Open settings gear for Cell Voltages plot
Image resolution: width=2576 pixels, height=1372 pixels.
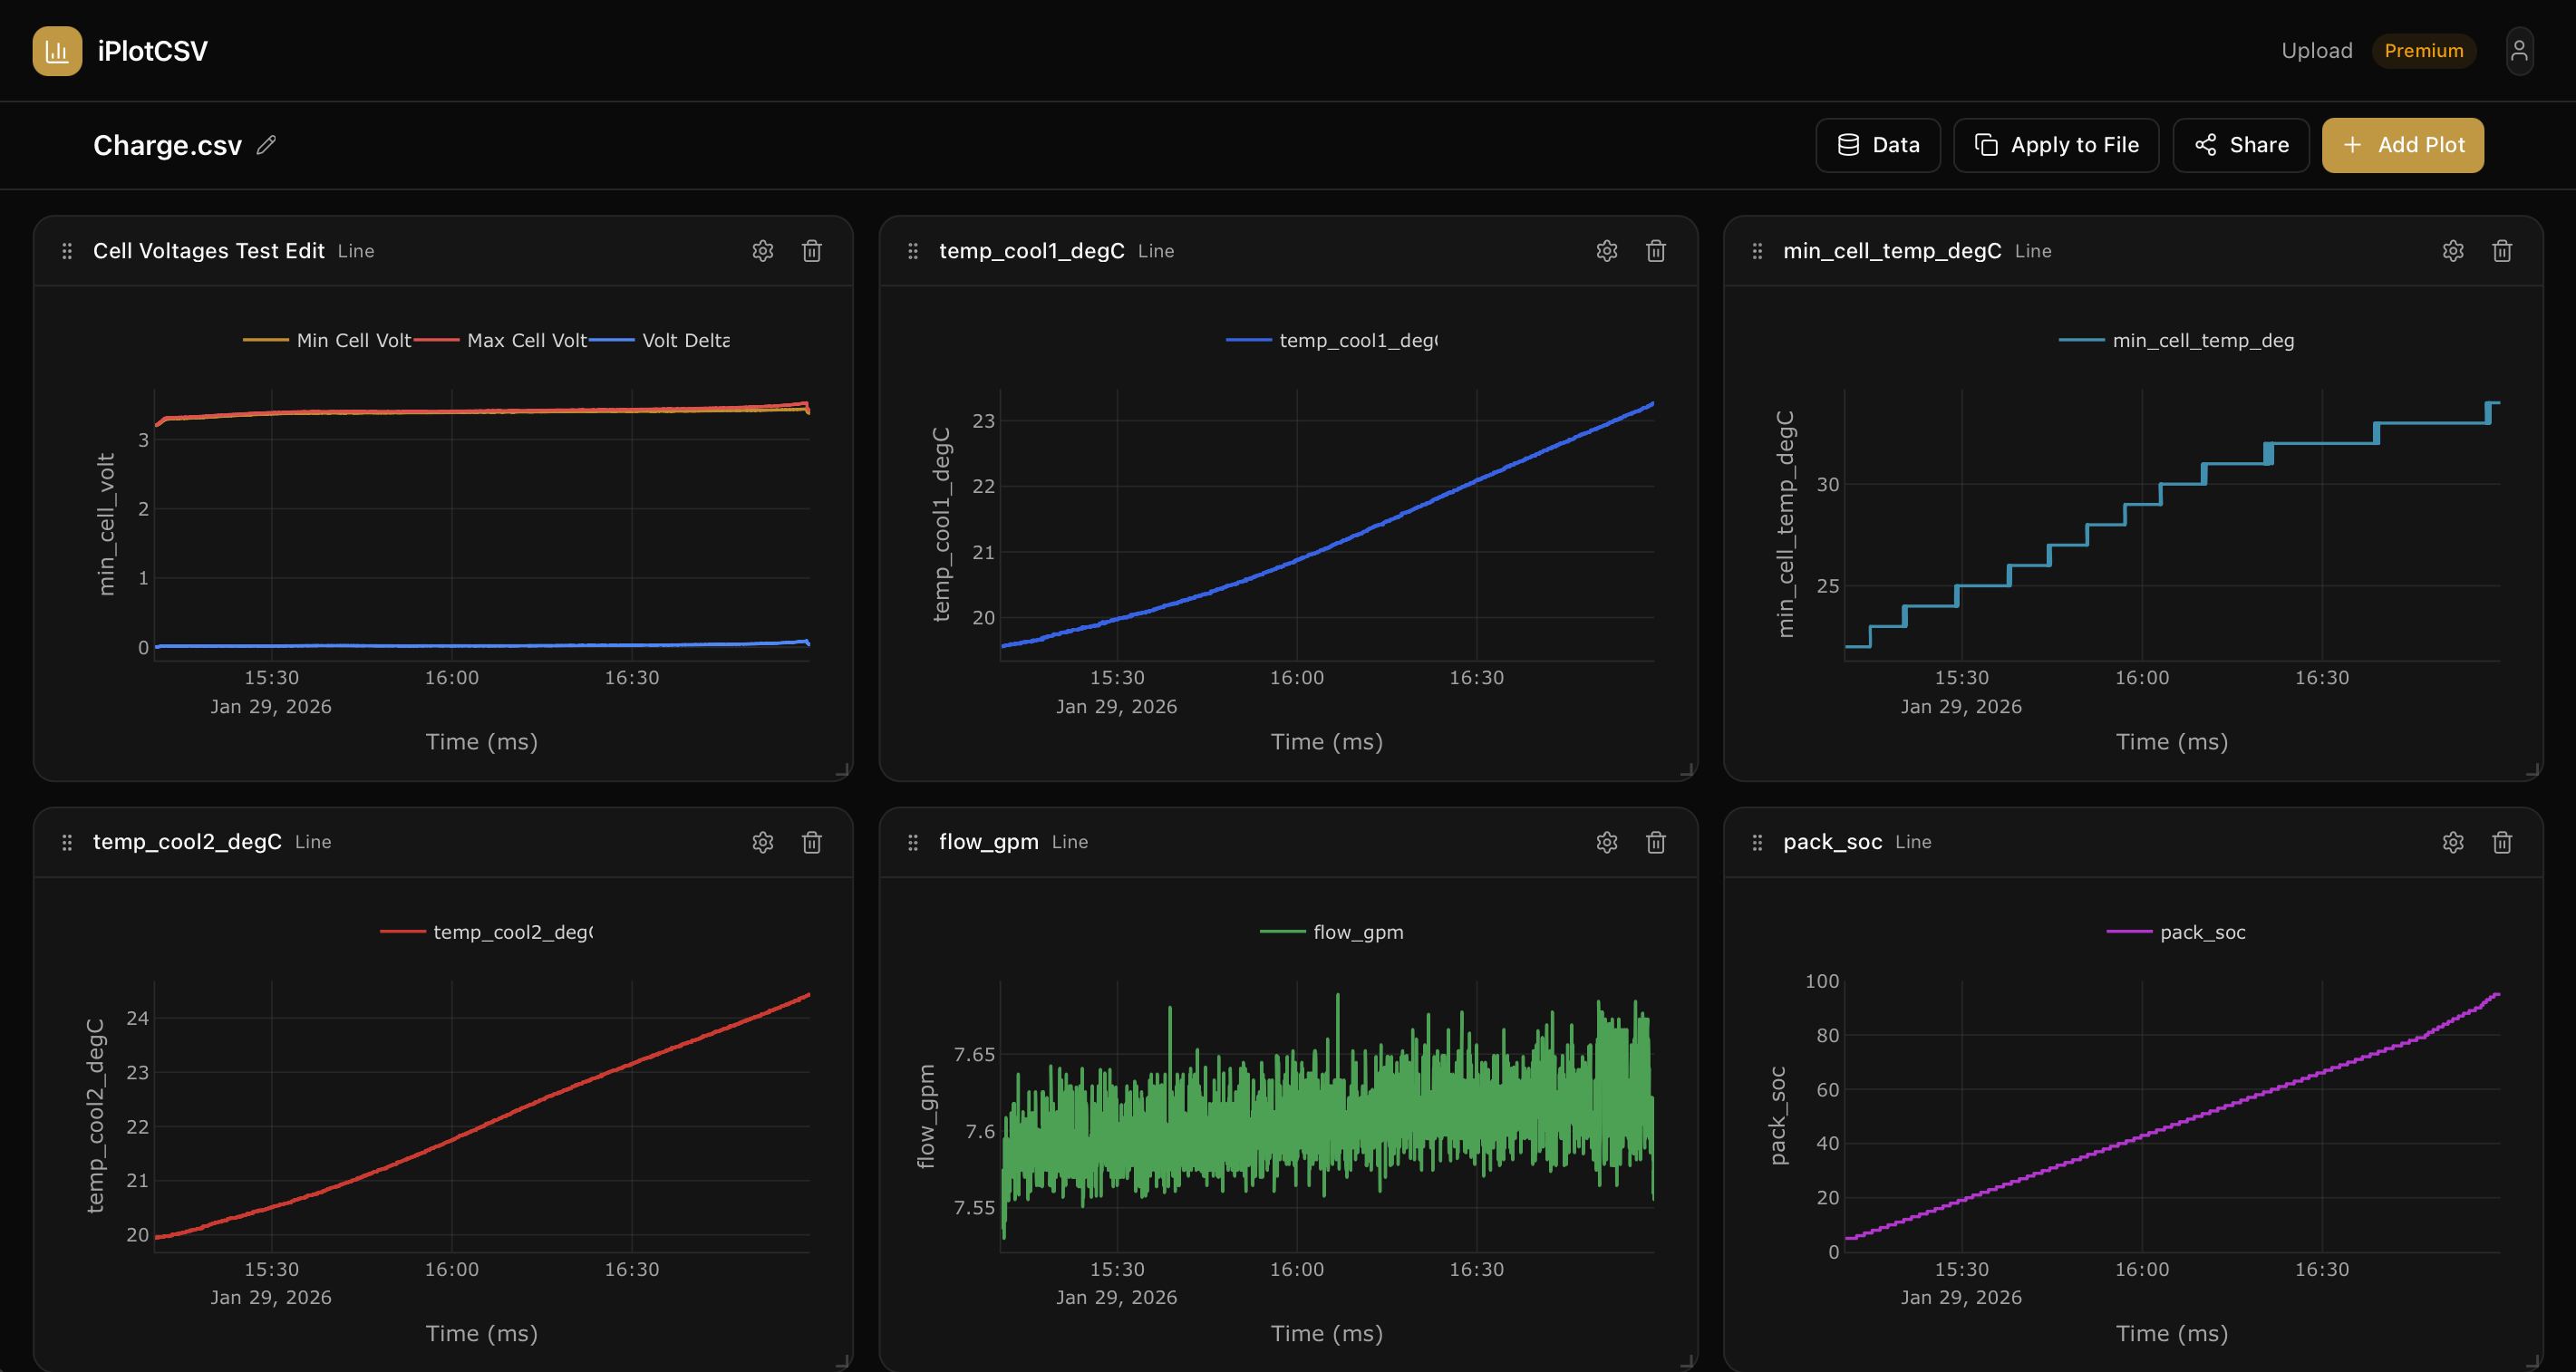(x=763, y=251)
